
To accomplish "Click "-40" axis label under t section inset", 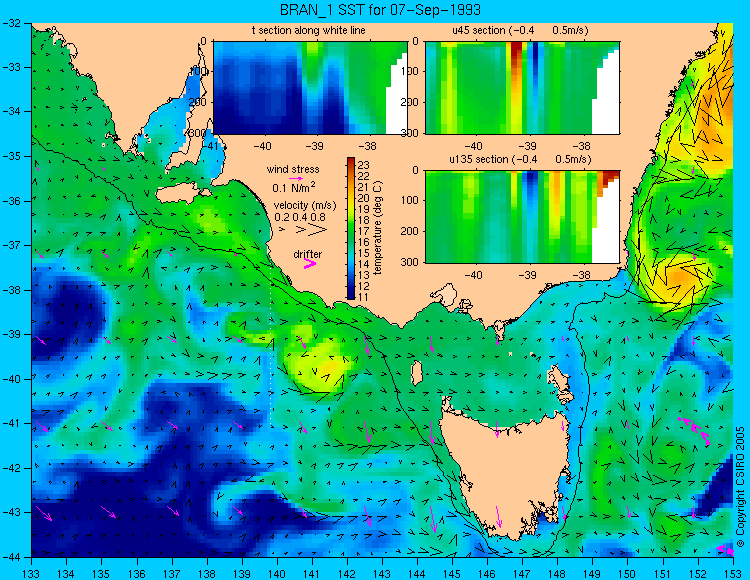I will (x=262, y=146).
